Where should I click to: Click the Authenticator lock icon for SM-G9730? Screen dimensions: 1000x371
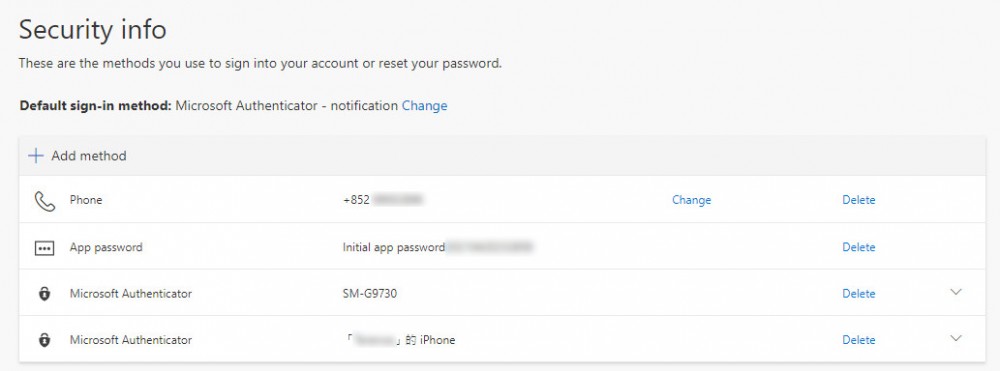coord(44,294)
